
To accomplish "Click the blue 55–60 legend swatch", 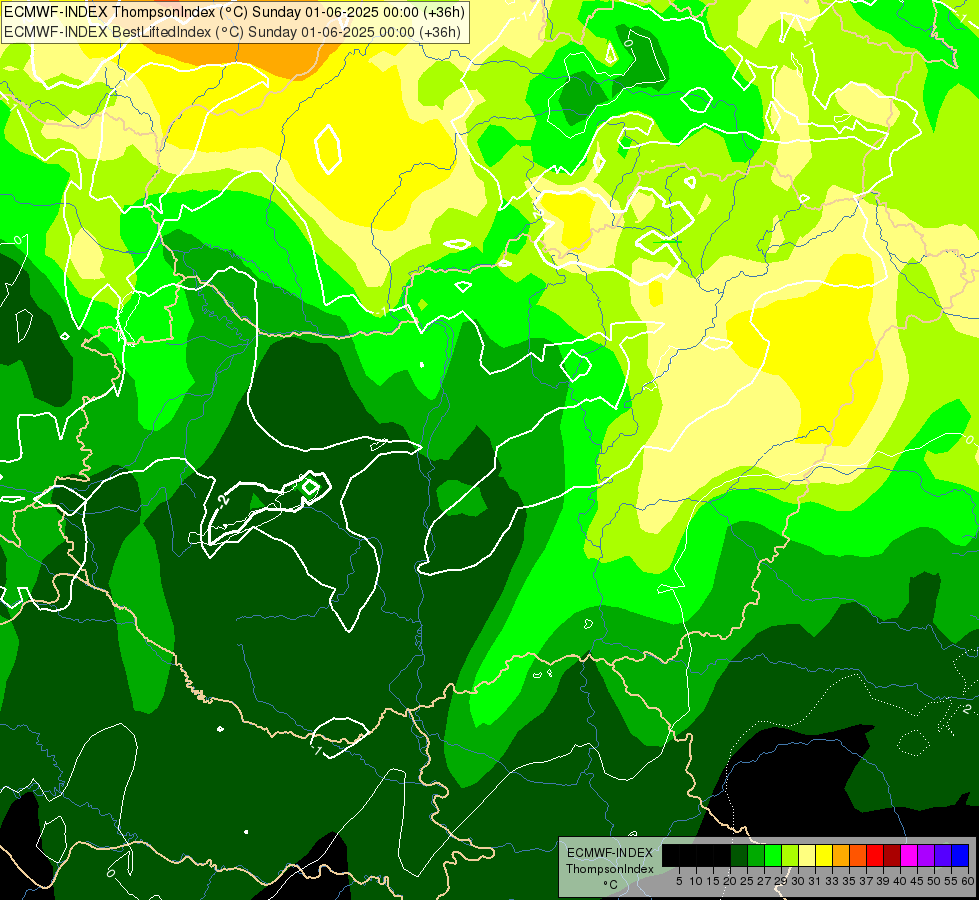I will 960,855.
